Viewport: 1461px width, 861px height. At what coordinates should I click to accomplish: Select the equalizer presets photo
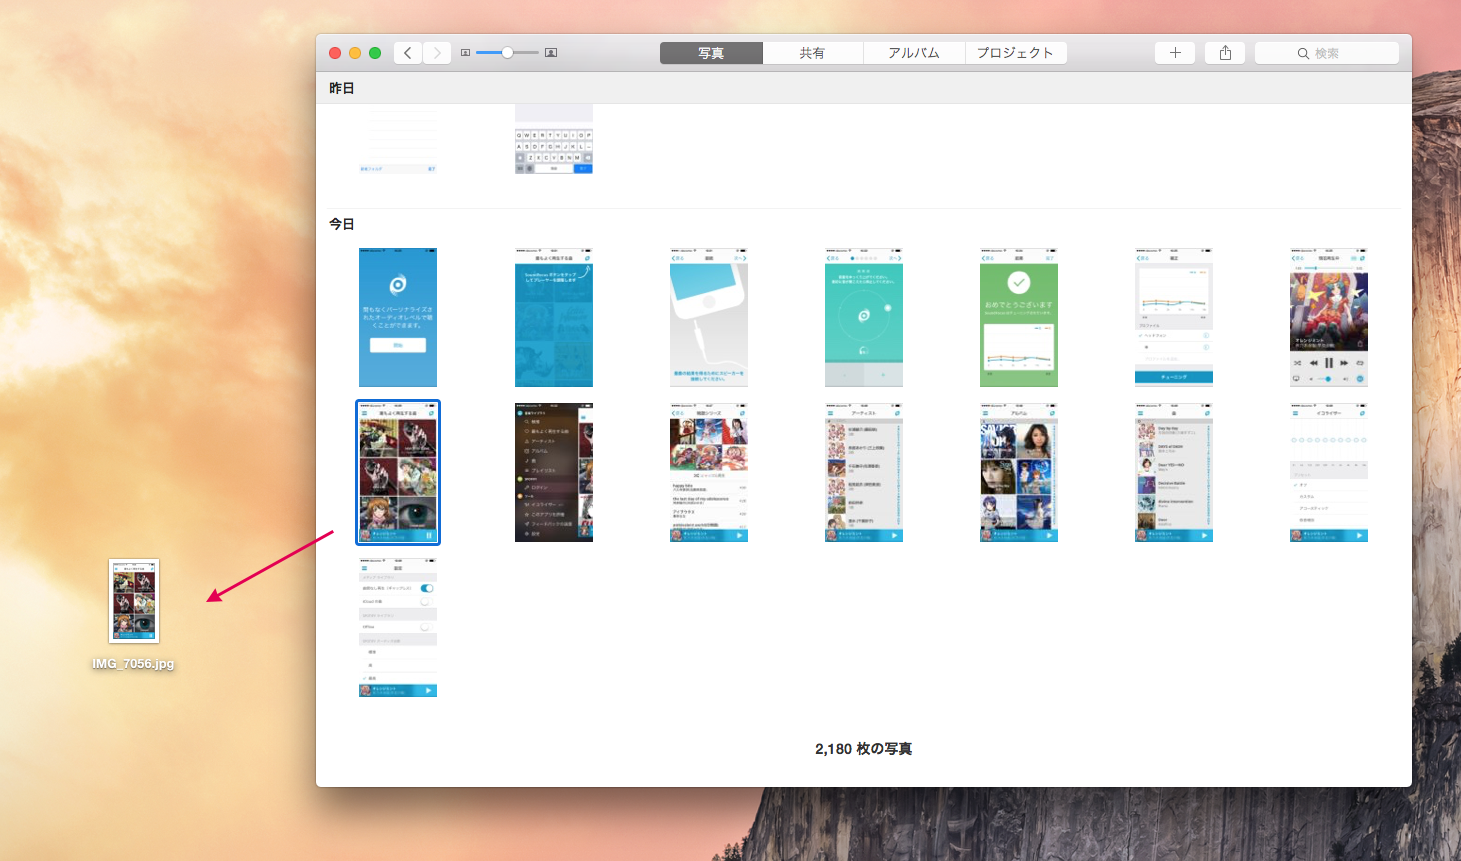tap(1329, 473)
